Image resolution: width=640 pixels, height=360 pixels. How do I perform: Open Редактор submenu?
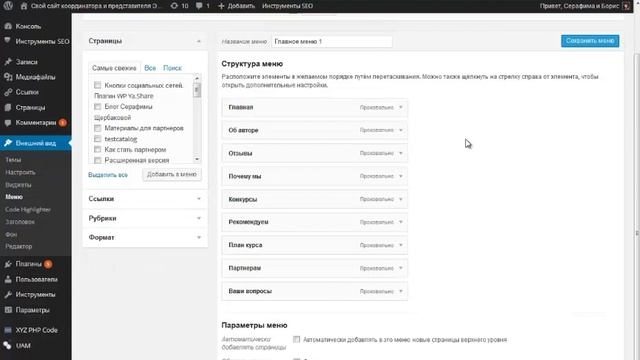pyautogui.click(x=19, y=246)
